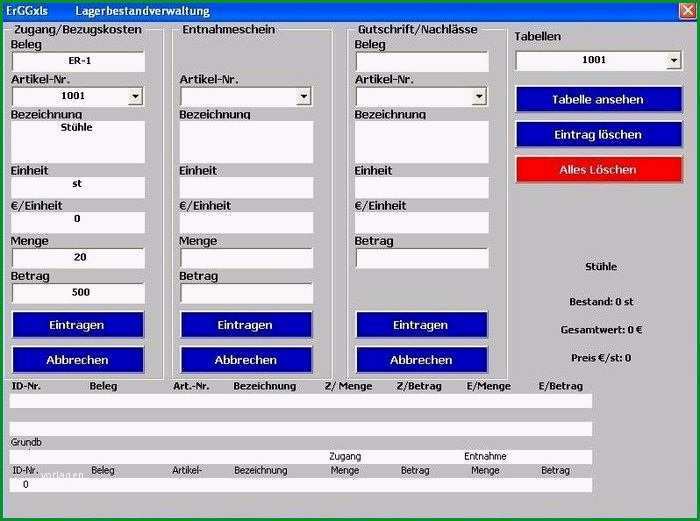Click the Menge field showing 20

coord(78,258)
